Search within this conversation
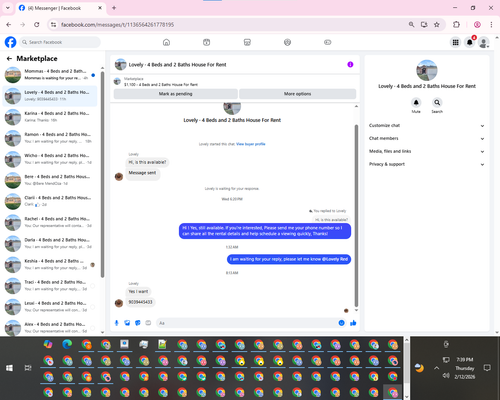 click(x=437, y=102)
